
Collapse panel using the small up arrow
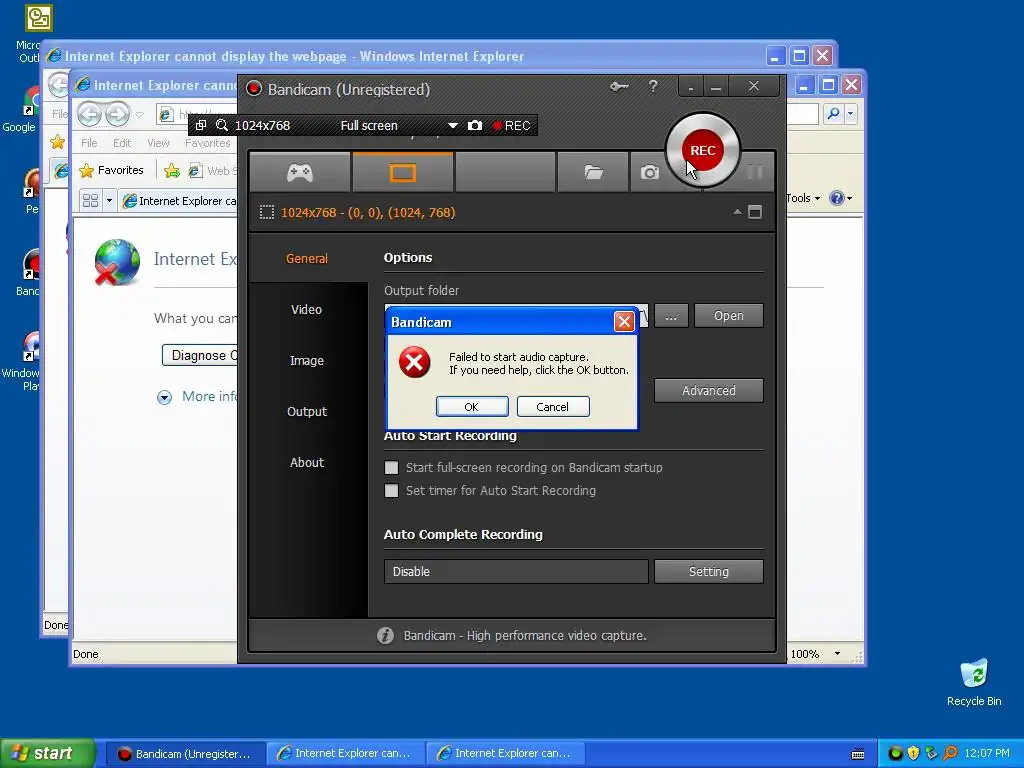(x=737, y=212)
